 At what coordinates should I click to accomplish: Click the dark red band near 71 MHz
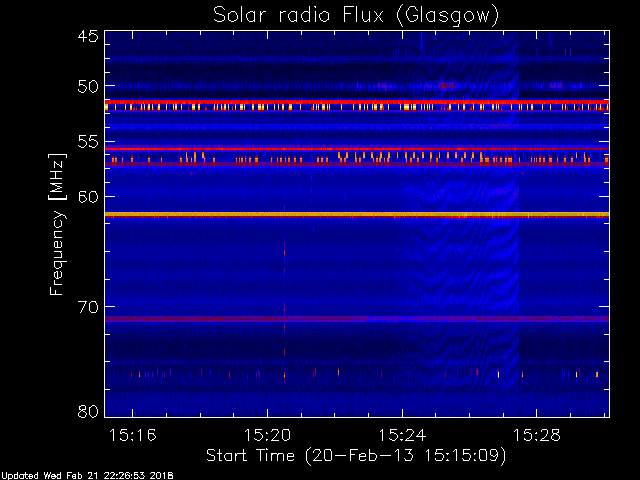[x=357, y=319]
